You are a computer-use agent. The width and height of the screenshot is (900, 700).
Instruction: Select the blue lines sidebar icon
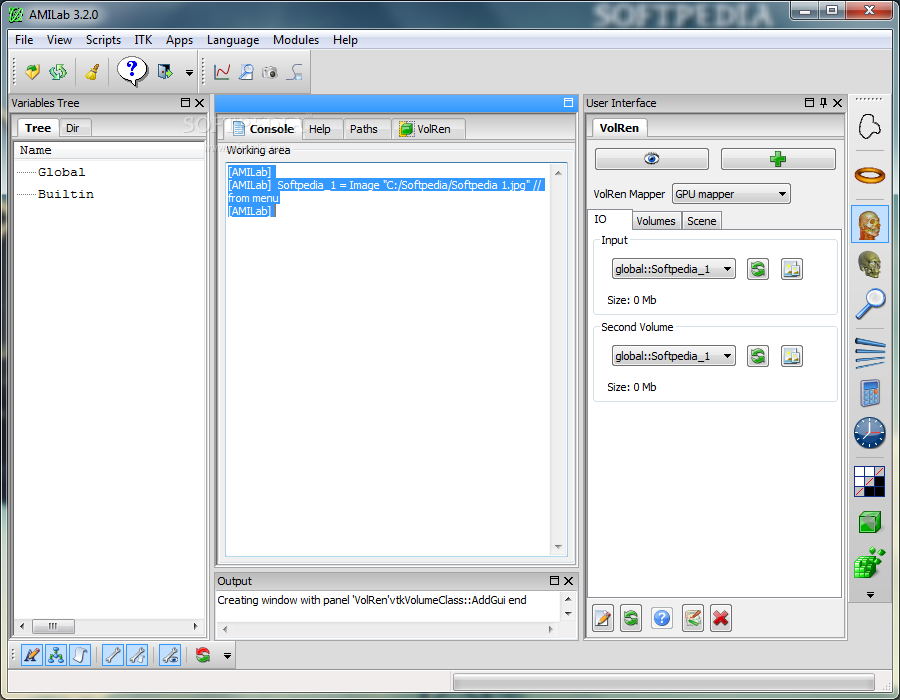point(870,352)
